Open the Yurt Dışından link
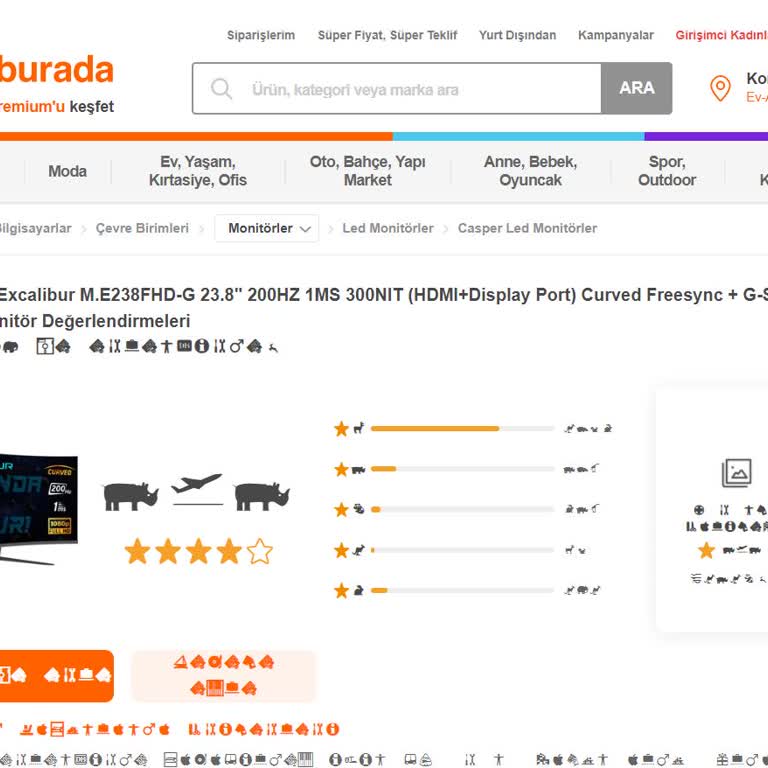The image size is (768, 768). tap(517, 35)
